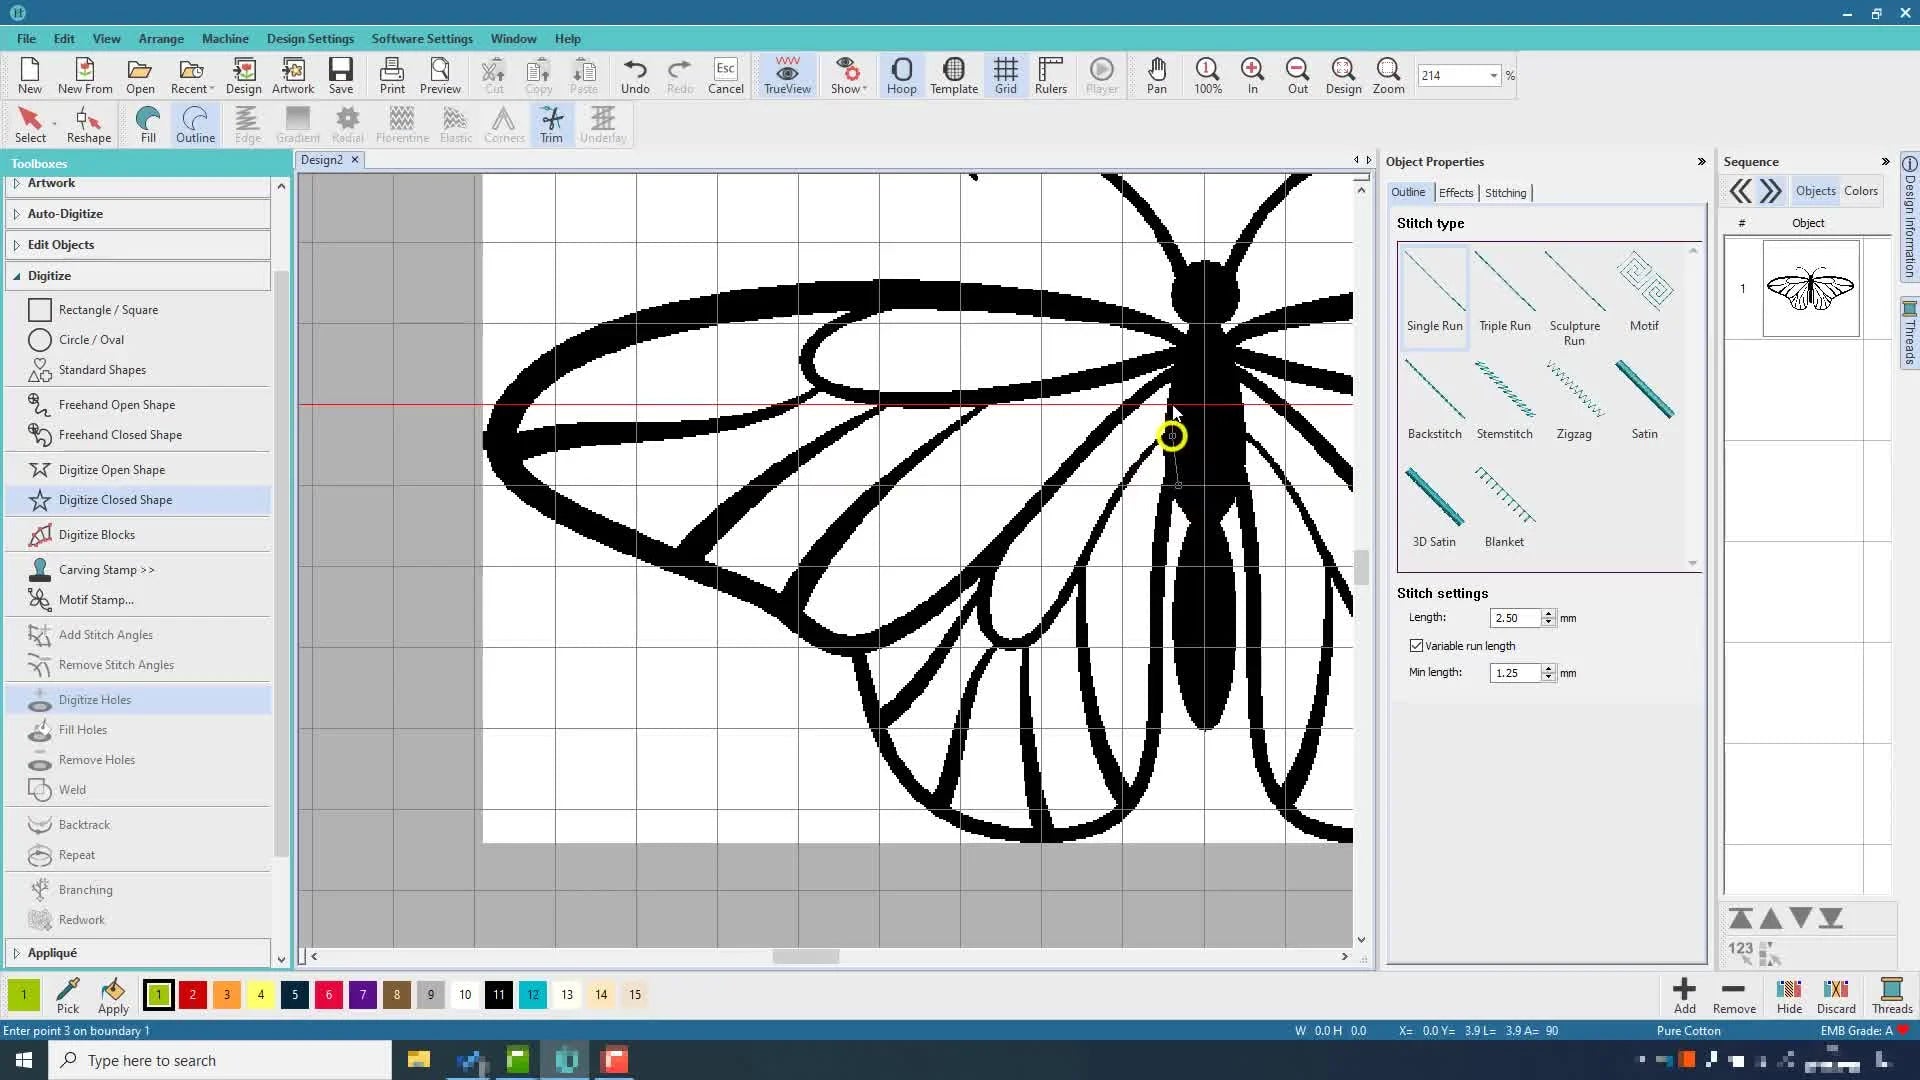Select color swatch number 5
The height and width of the screenshot is (1080, 1920).
(295, 994)
